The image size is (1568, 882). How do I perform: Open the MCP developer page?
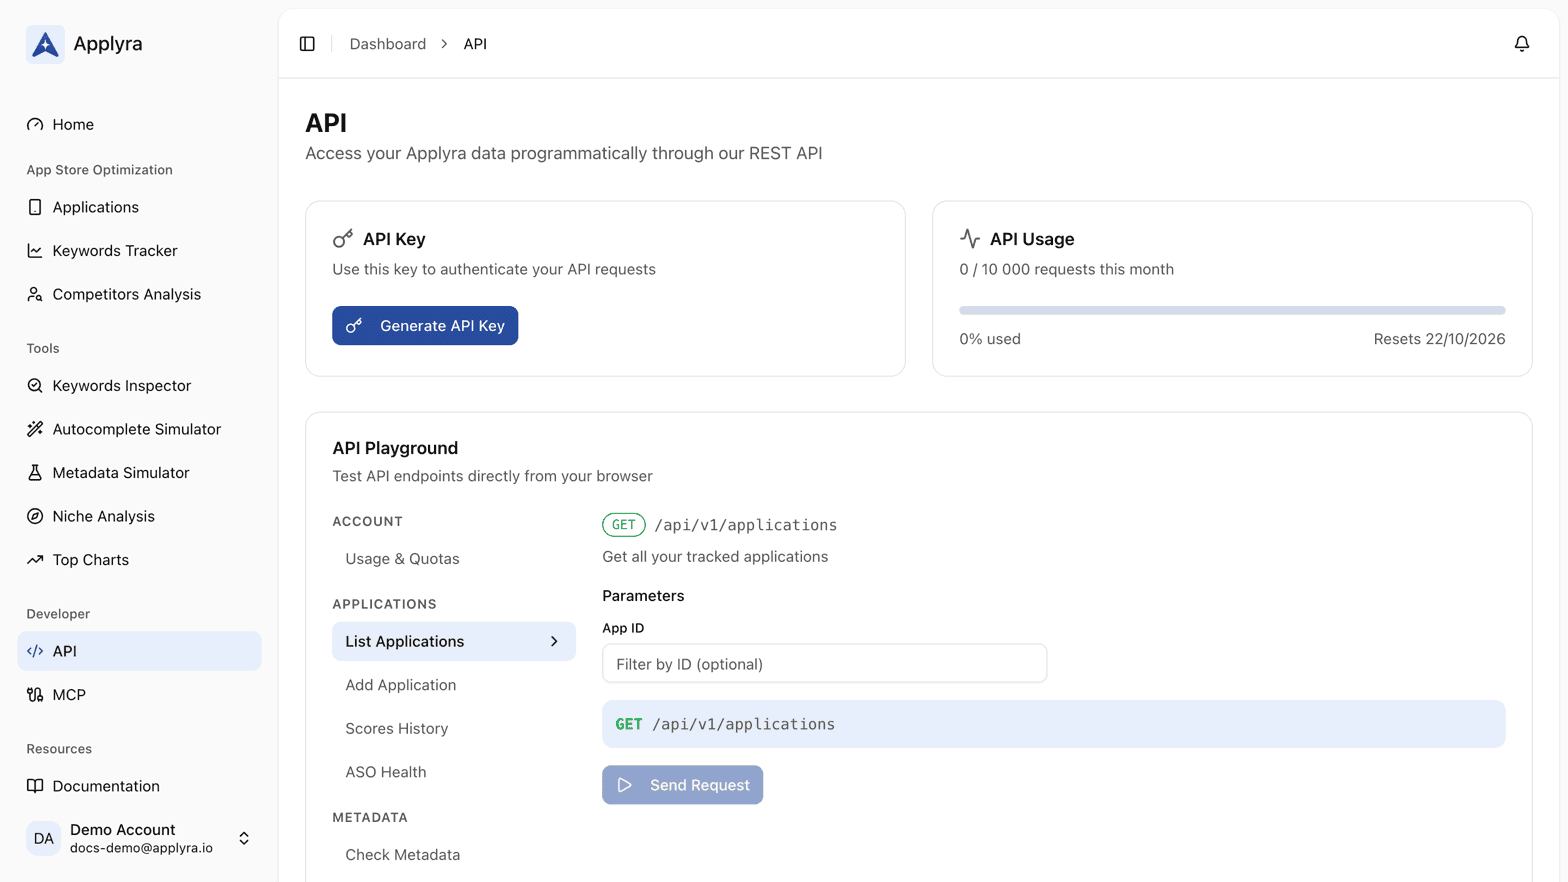point(140,695)
